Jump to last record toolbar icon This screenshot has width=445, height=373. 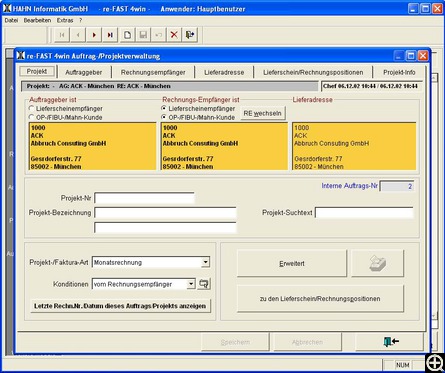tap(110, 35)
